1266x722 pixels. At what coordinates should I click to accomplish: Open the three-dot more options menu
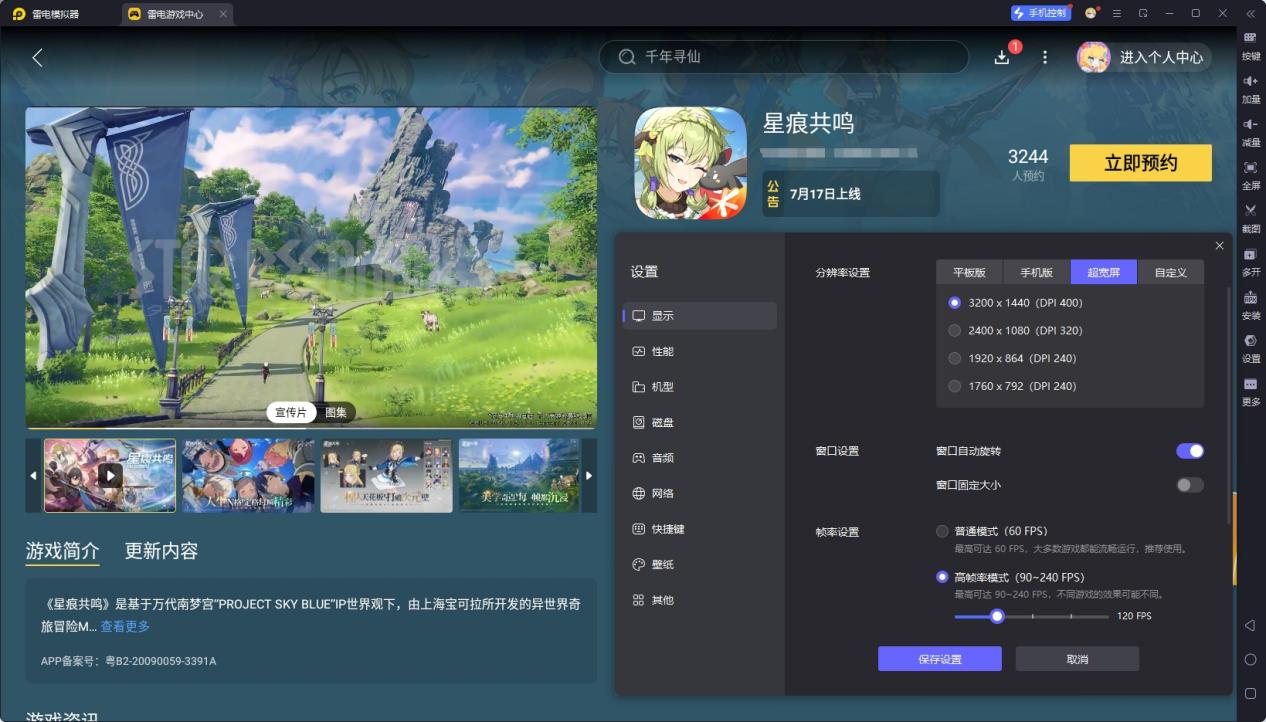(1045, 57)
